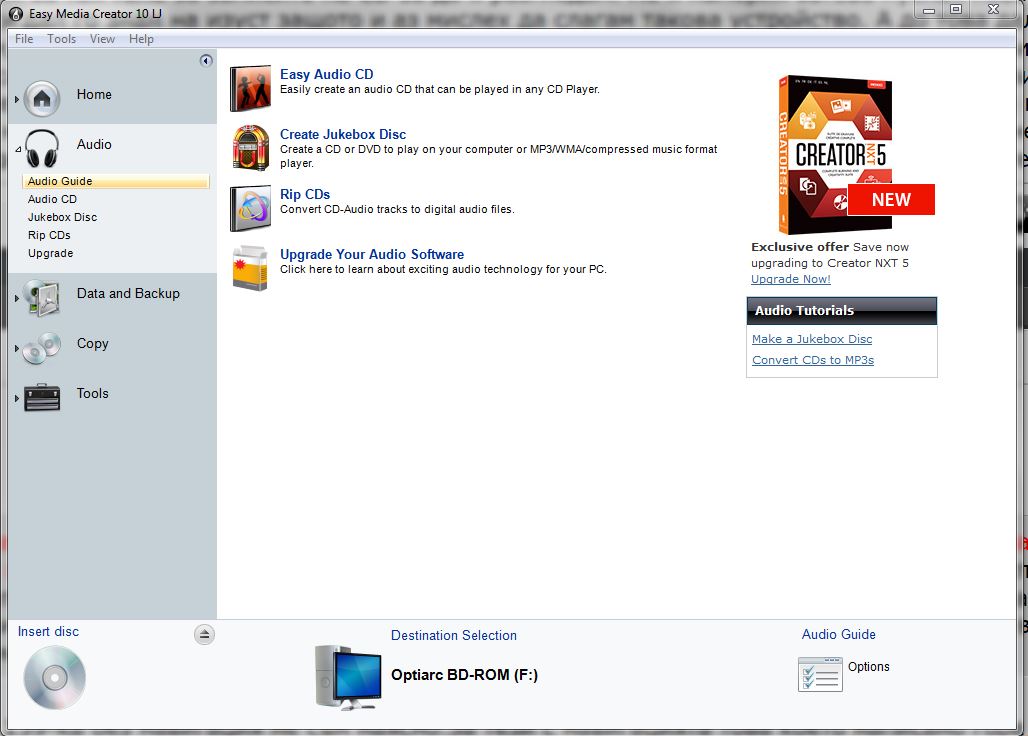This screenshot has height=736, width=1028.
Task: Expand the Copy section arrow
Action: tap(17, 349)
